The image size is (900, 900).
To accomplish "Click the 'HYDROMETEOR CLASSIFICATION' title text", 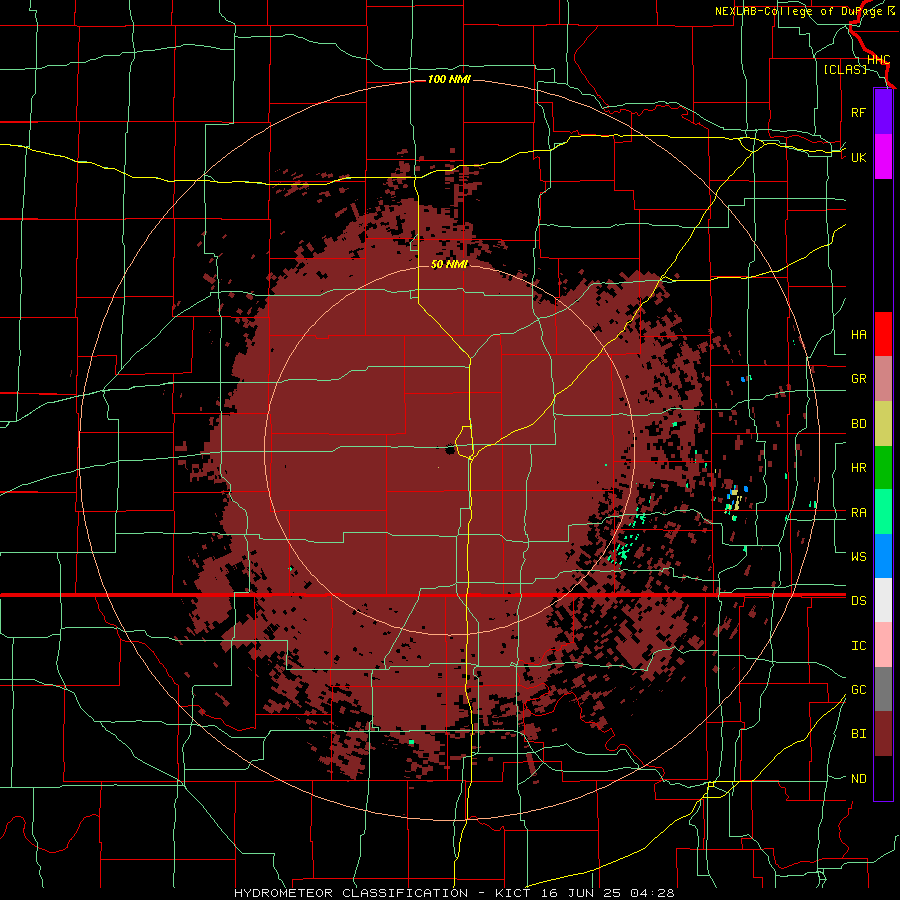I will (x=351, y=893).
